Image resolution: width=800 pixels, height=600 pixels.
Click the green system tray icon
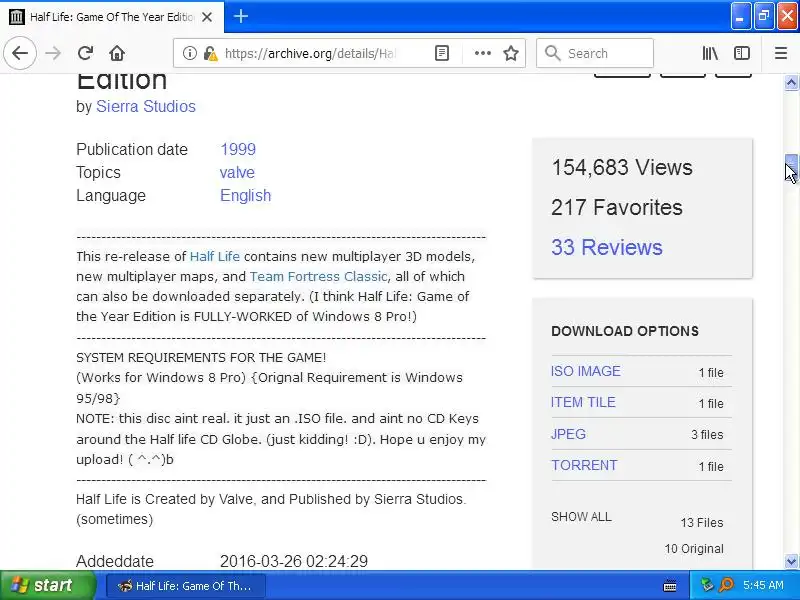tap(707, 585)
